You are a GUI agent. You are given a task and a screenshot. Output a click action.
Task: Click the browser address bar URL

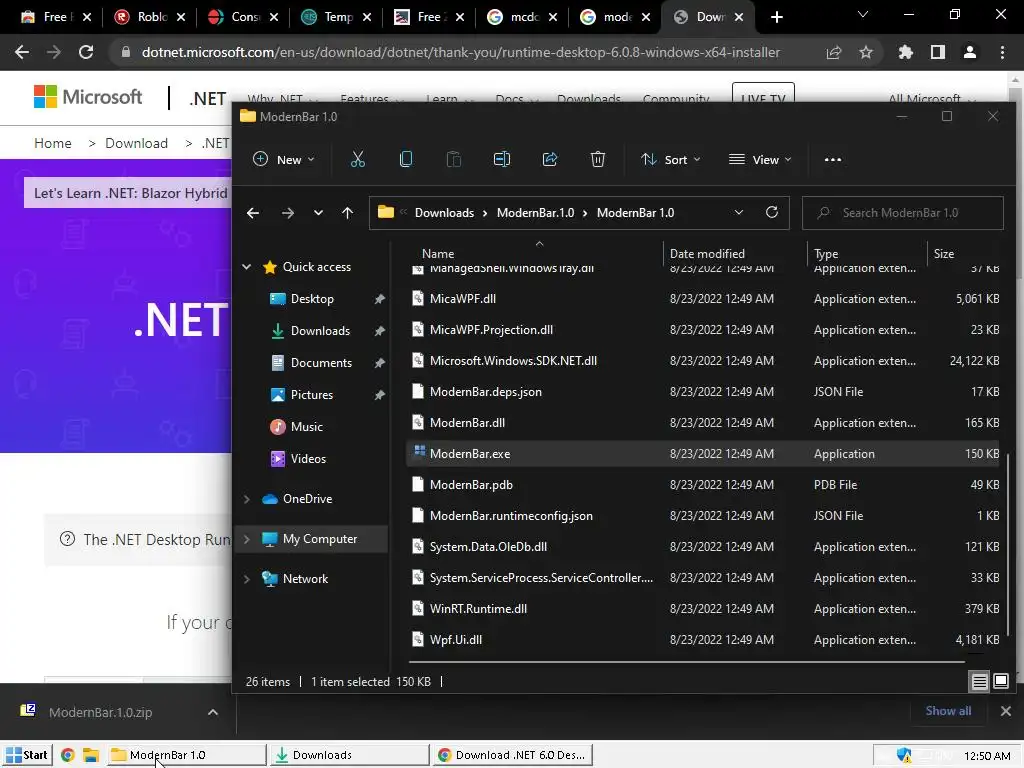460,52
